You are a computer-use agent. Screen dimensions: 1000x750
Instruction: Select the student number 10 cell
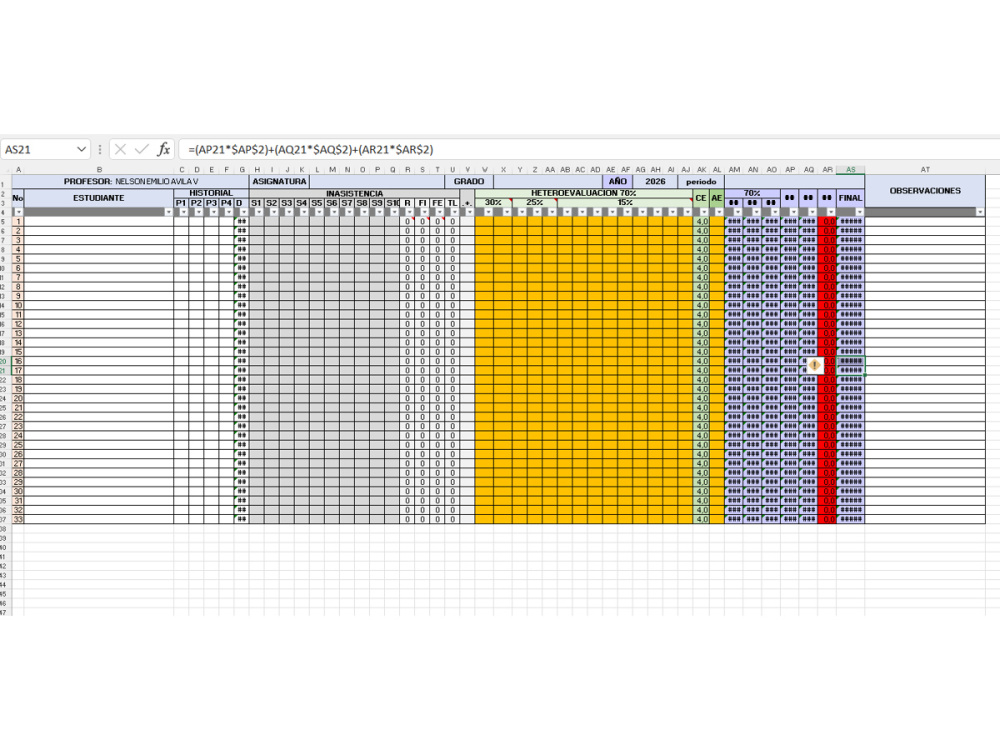18,305
